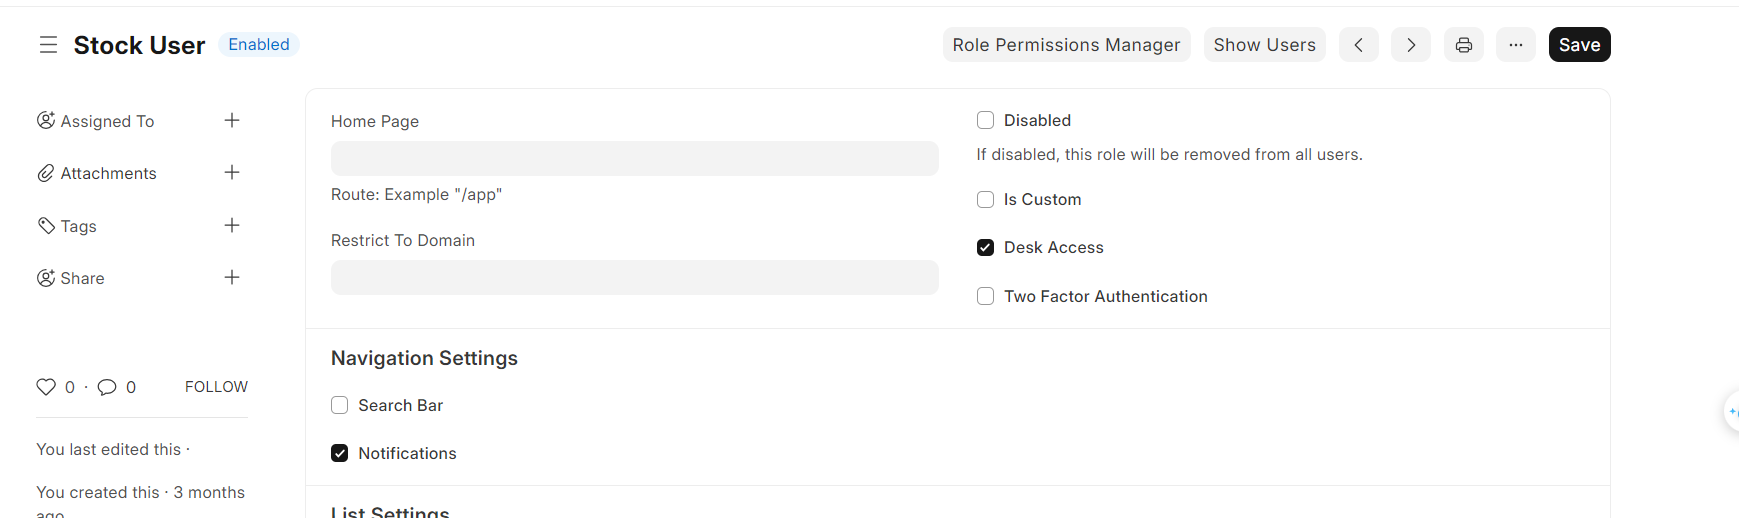Image resolution: width=1739 pixels, height=518 pixels.
Task: Like this document with the heart icon
Action: pos(46,387)
